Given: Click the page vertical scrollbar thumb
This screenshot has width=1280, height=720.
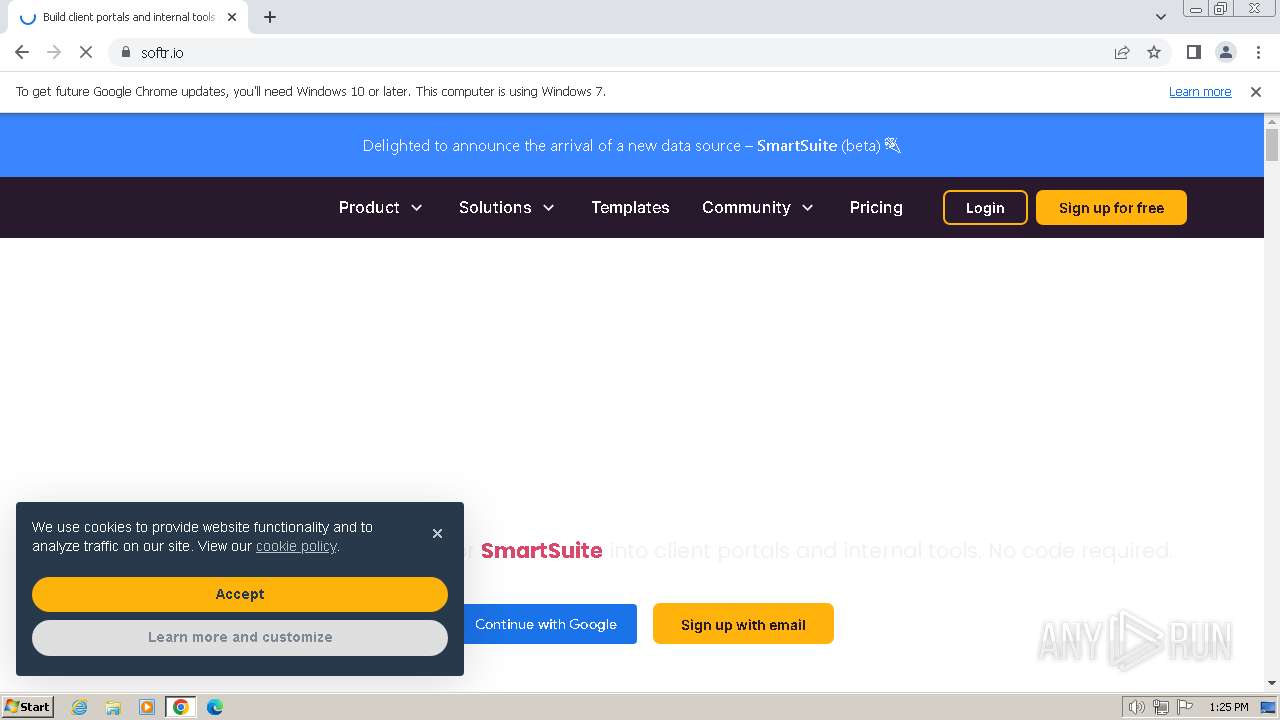Looking at the screenshot, I should [1272, 144].
